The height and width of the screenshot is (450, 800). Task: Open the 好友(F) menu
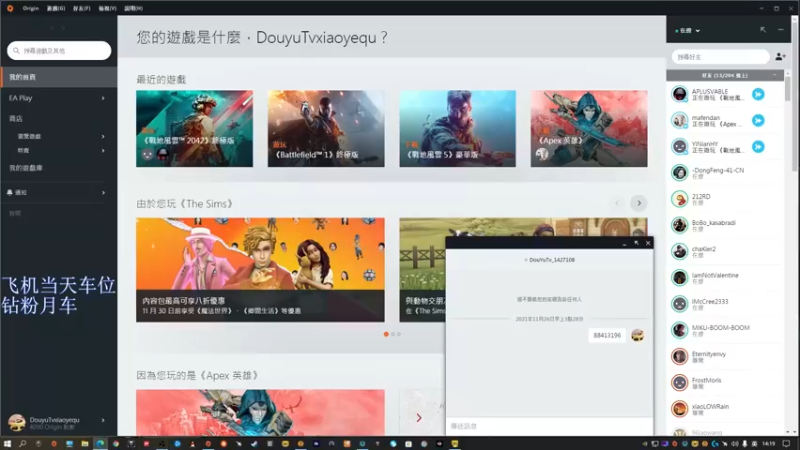click(82, 8)
